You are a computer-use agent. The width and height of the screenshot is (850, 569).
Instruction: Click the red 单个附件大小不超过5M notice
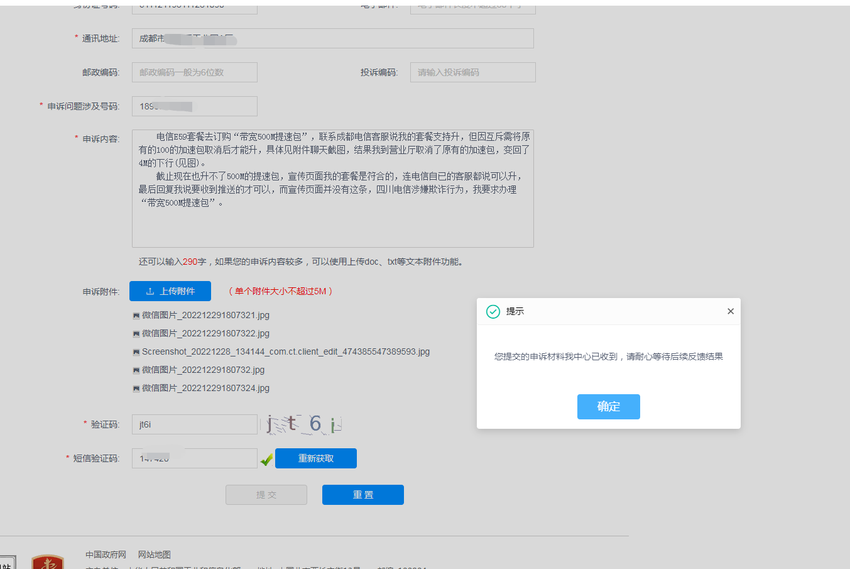click(x=280, y=291)
